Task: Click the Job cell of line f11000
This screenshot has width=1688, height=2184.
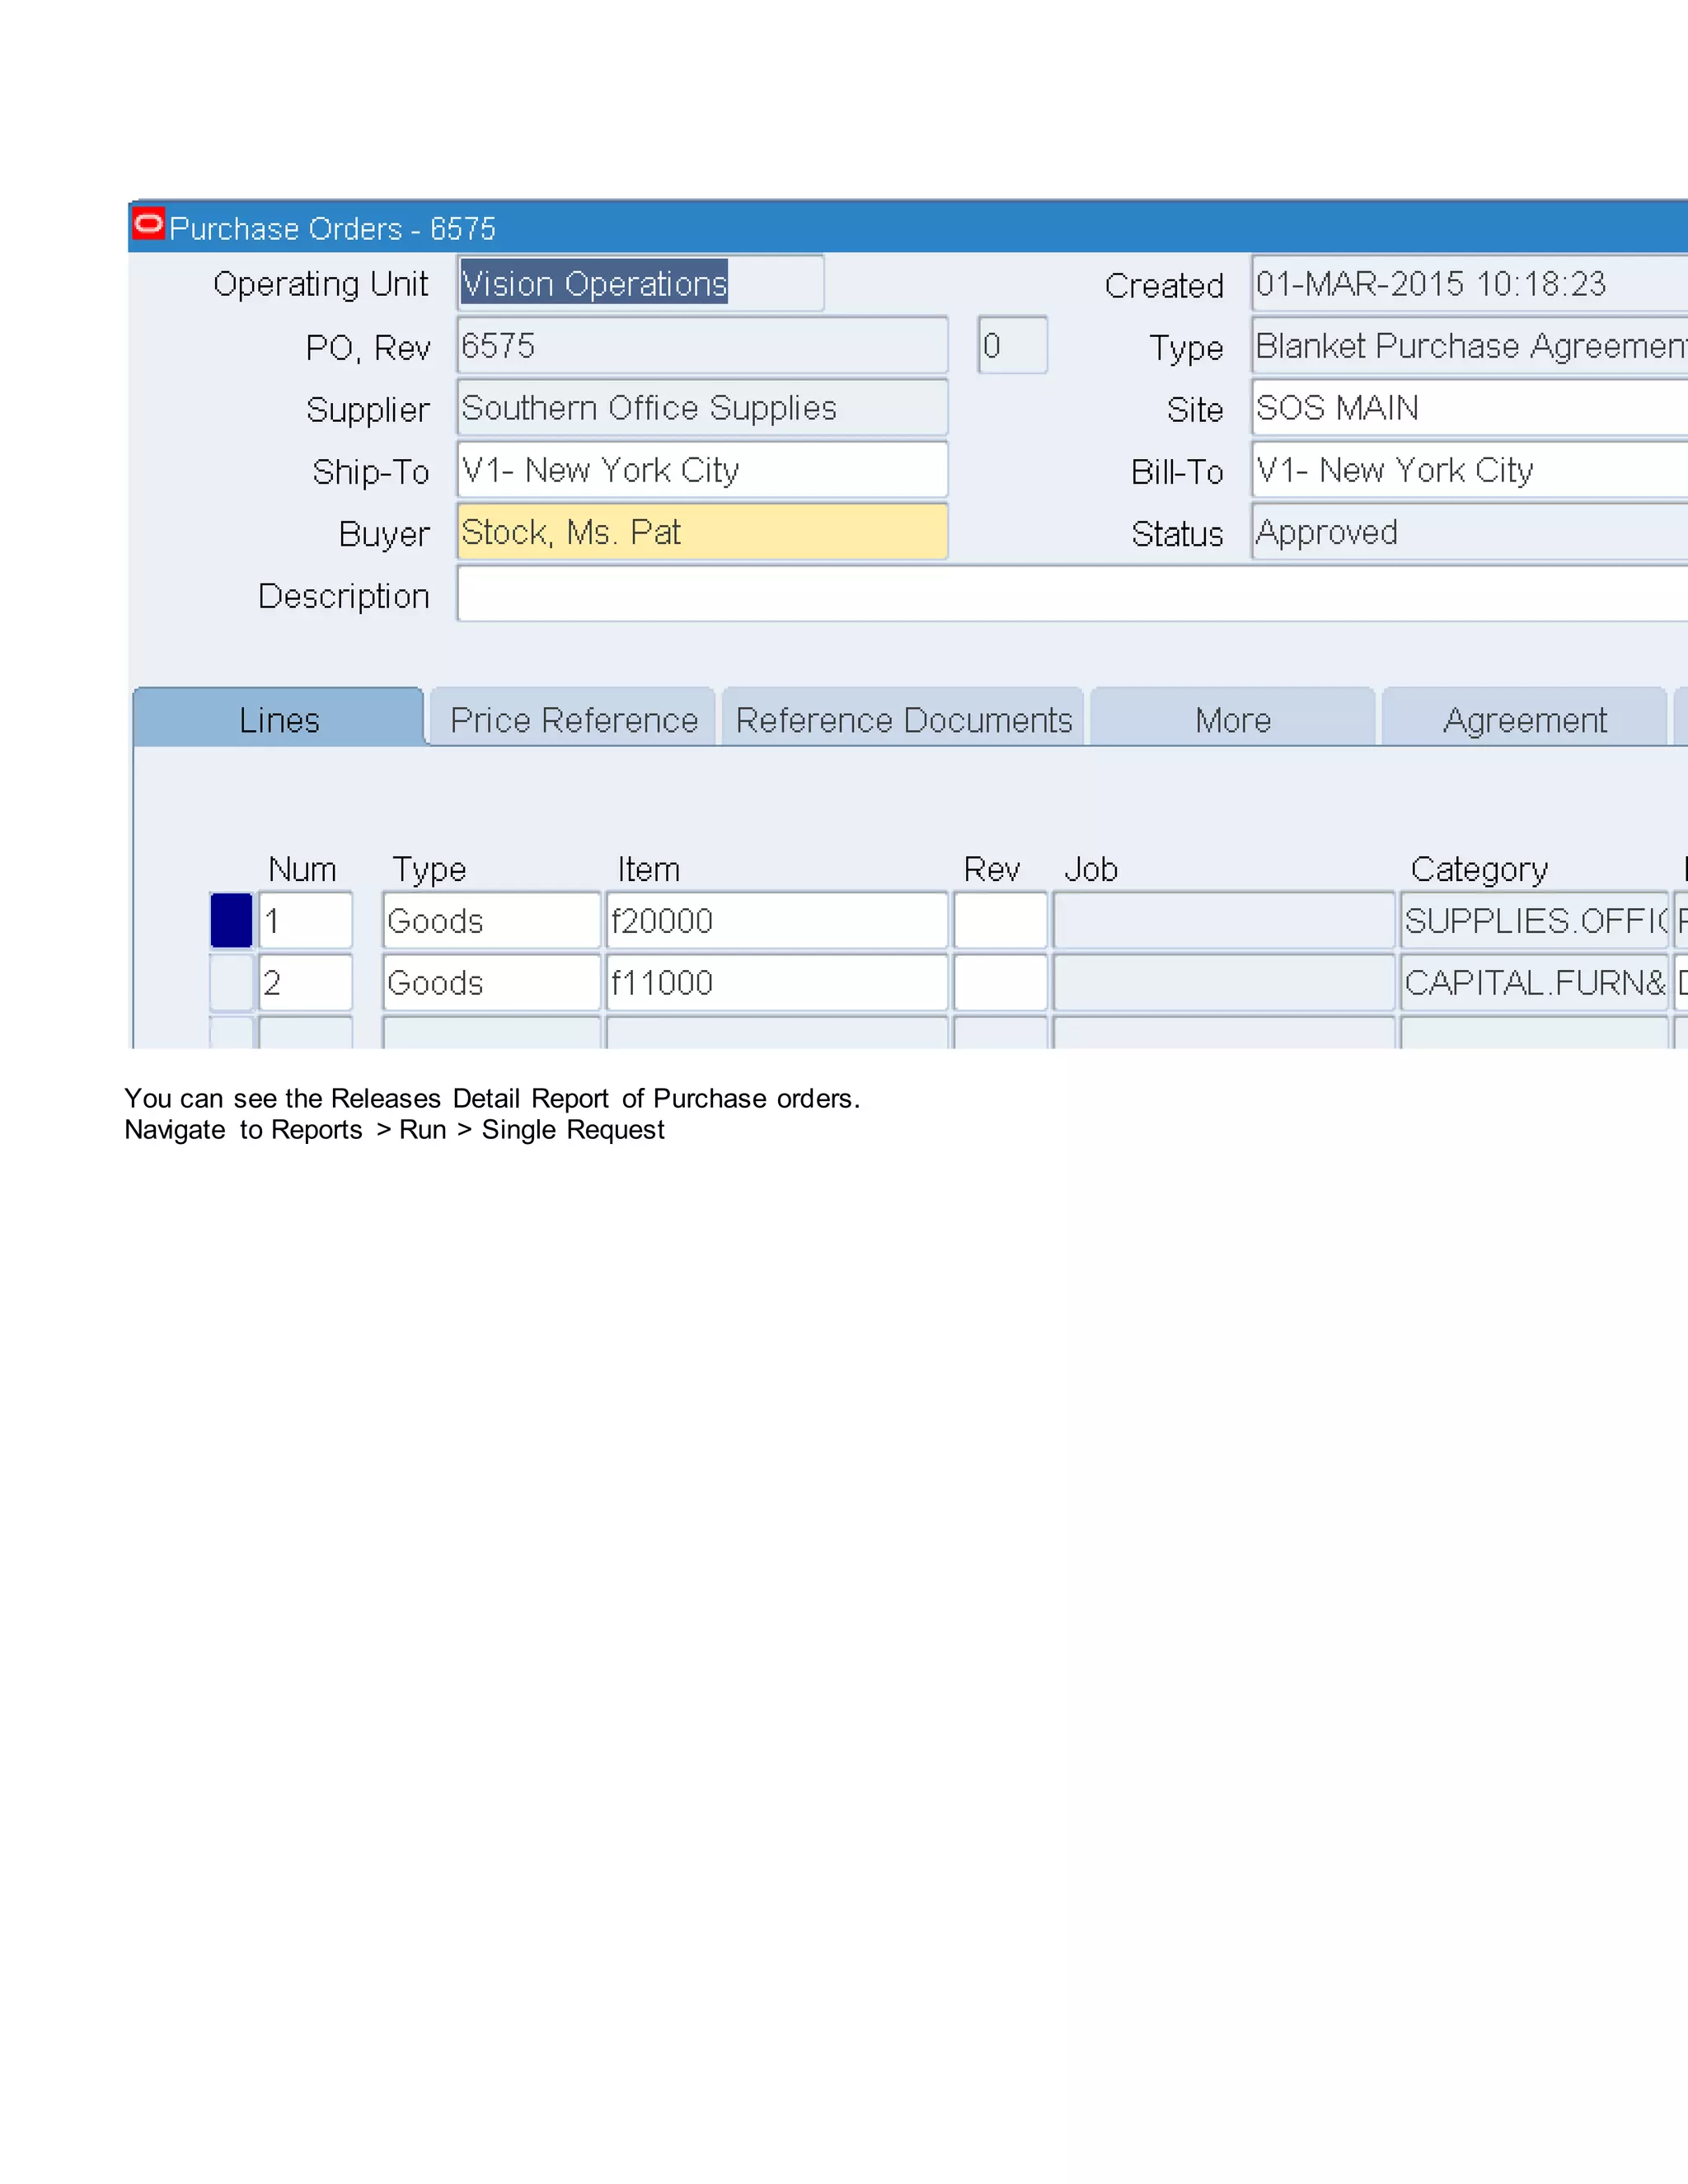Action: 1224,982
